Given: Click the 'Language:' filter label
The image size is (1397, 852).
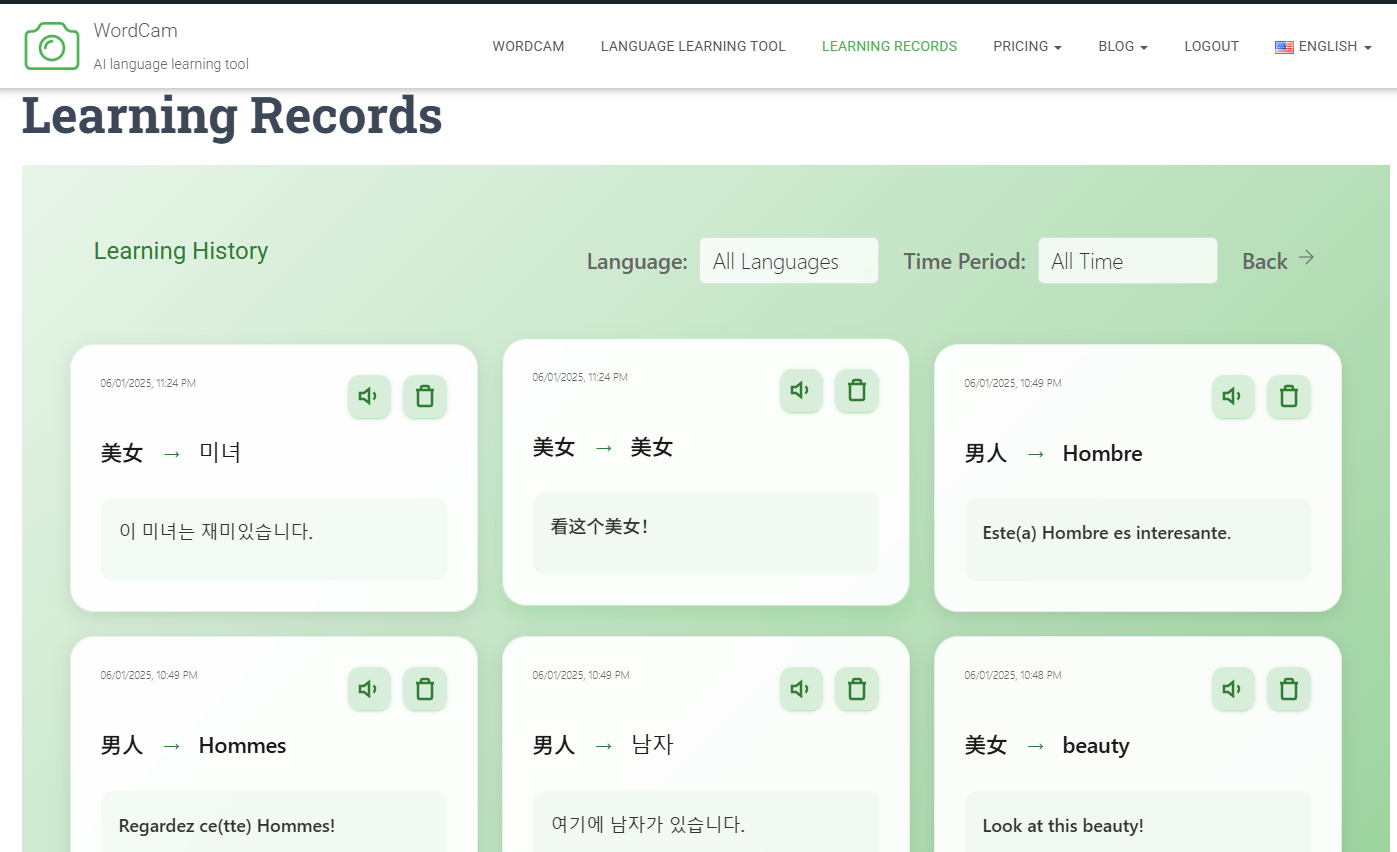Looking at the screenshot, I should 637,262.
